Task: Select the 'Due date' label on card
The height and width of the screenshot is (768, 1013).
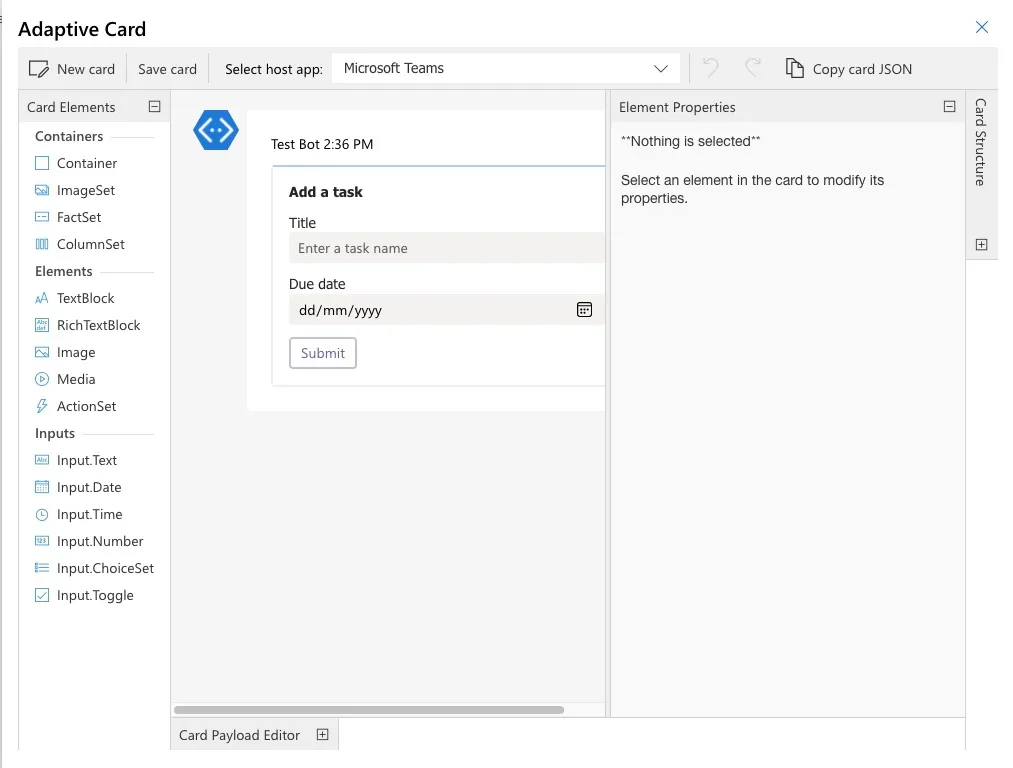Action: 317,284
